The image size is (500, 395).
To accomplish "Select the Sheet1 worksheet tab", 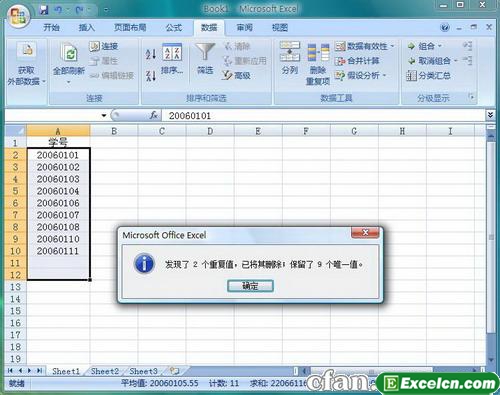I will [x=66, y=371].
